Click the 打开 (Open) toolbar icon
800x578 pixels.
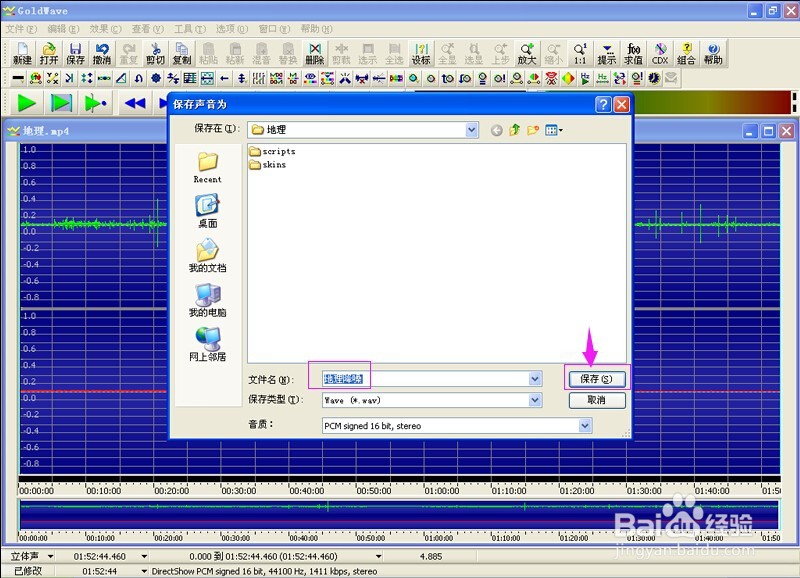(49, 54)
